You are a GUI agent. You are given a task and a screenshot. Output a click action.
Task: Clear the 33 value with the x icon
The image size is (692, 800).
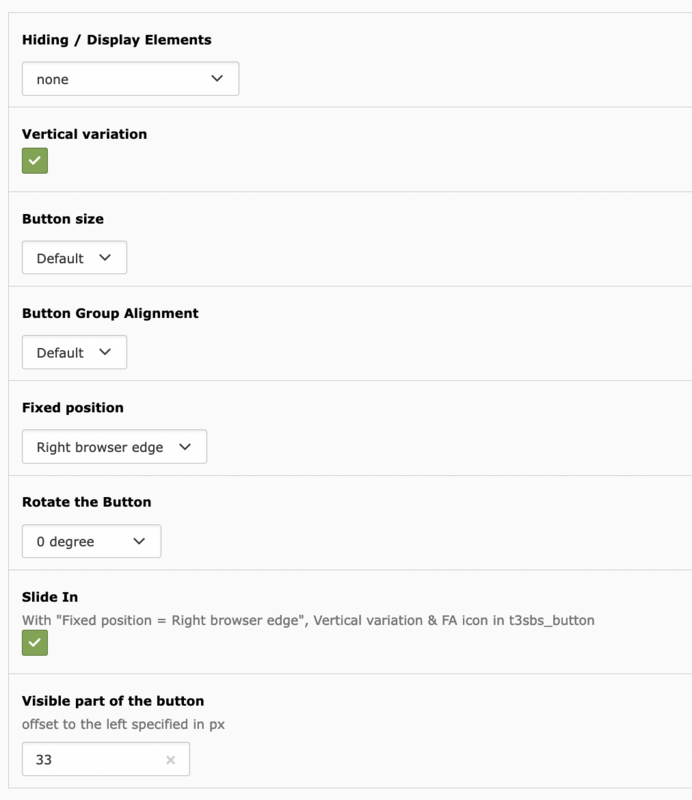click(x=170, y=760)
